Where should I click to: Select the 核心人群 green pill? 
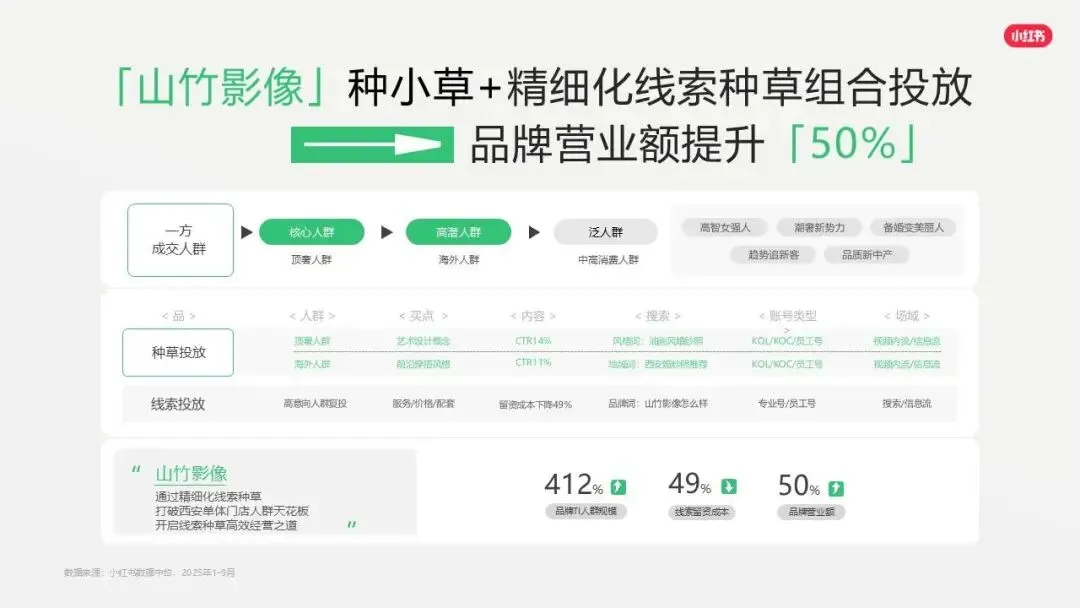tap(311, 232)
